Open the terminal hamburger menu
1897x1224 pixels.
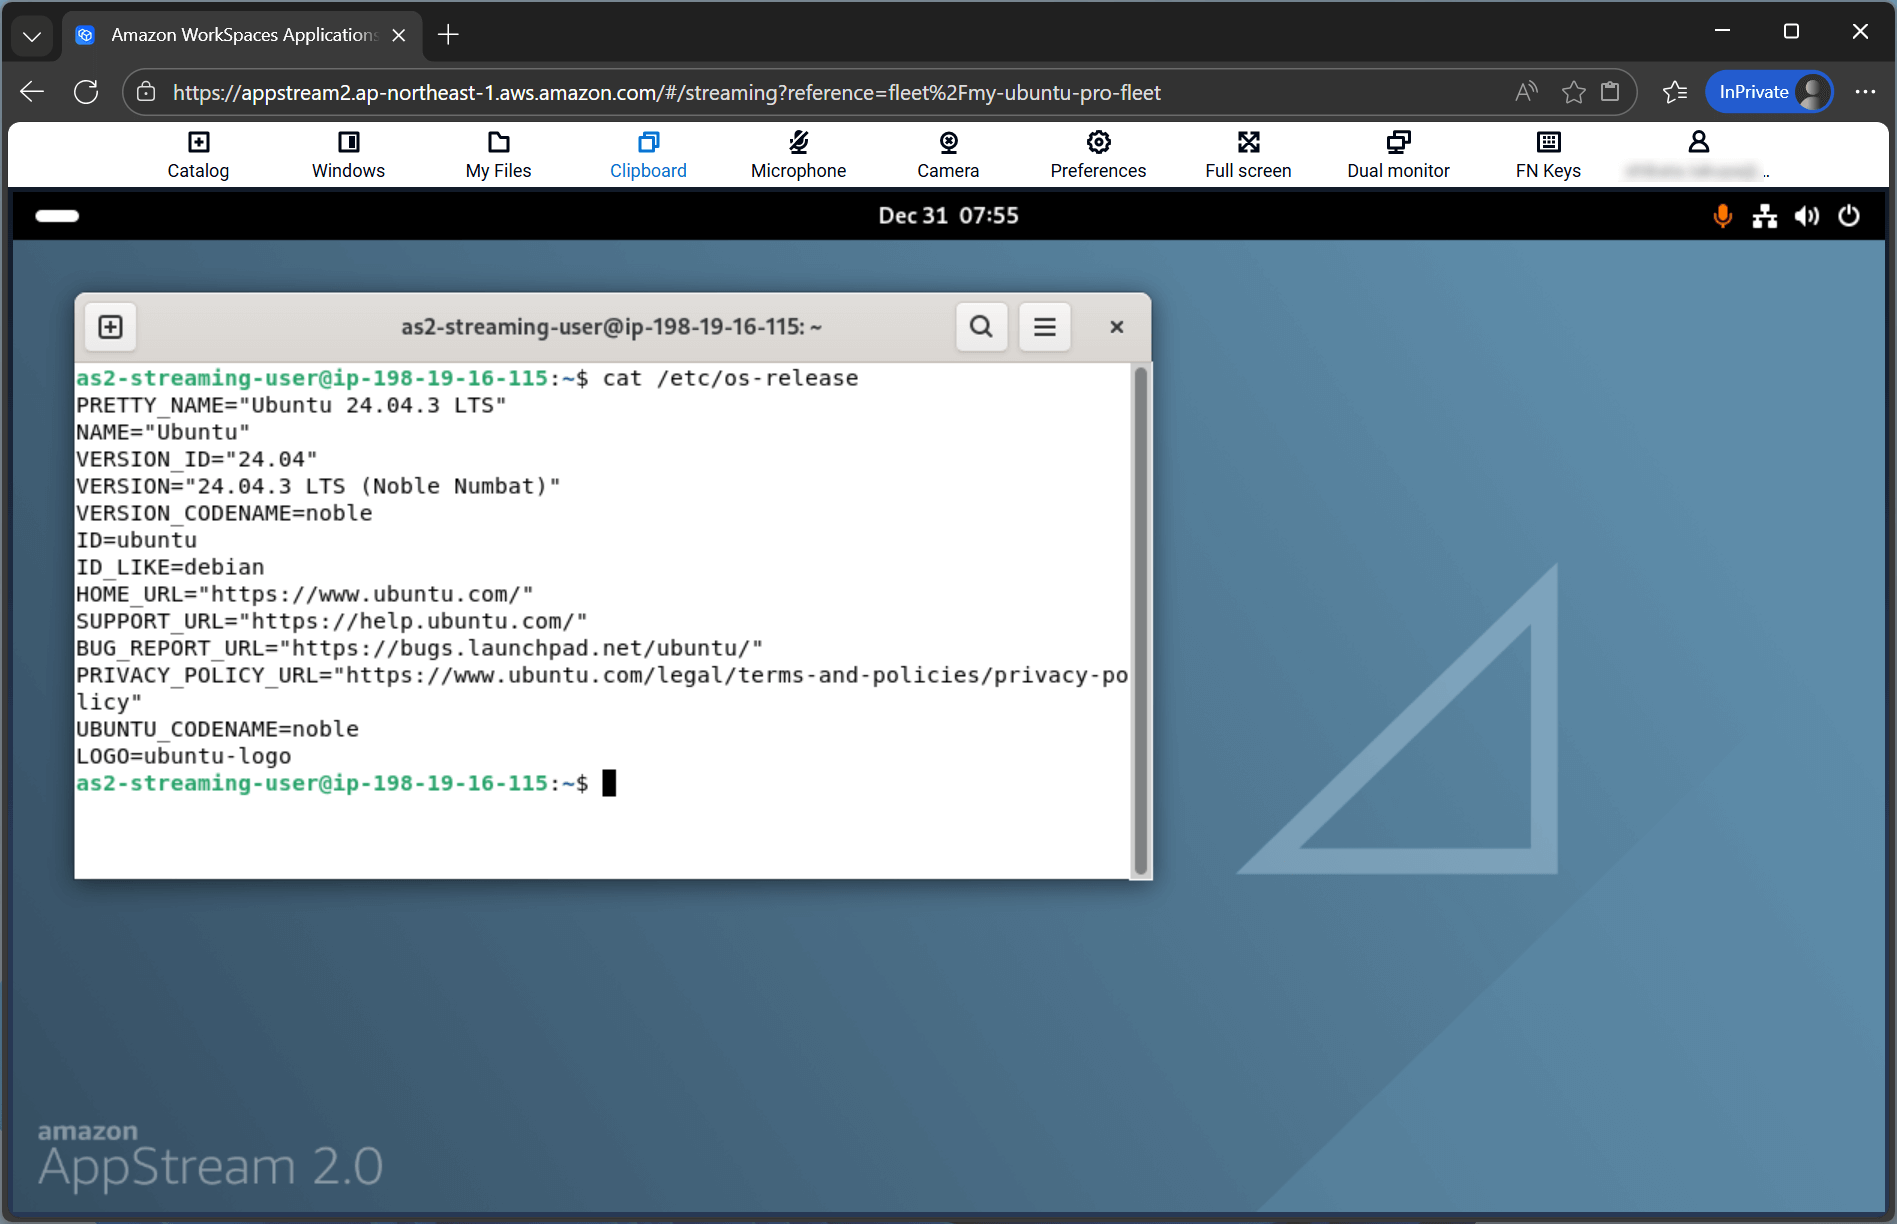[x=1044, y=326]
